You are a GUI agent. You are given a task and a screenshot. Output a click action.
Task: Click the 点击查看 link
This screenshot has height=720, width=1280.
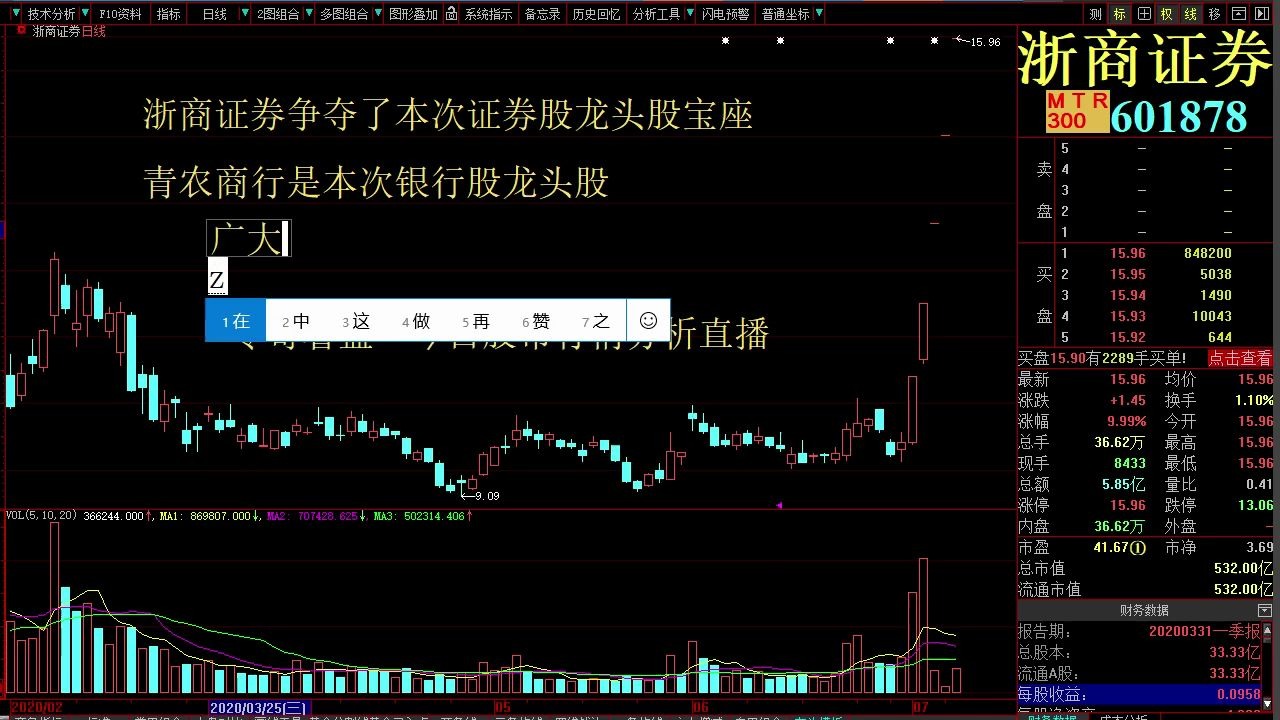point(1240,358)
